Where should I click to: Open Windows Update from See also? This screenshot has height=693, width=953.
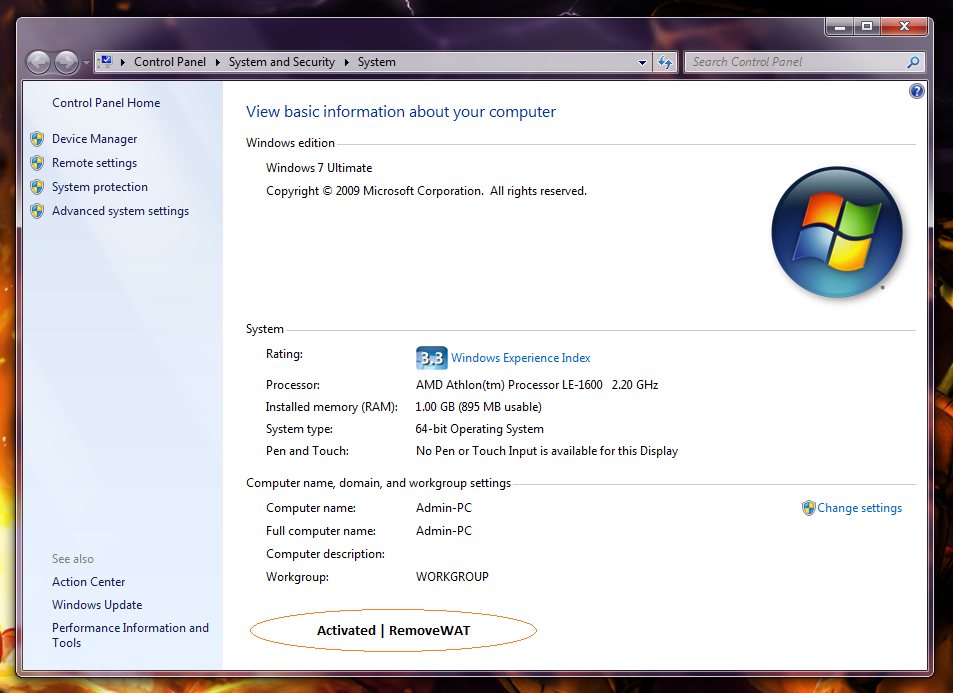(x=97, y=605)
